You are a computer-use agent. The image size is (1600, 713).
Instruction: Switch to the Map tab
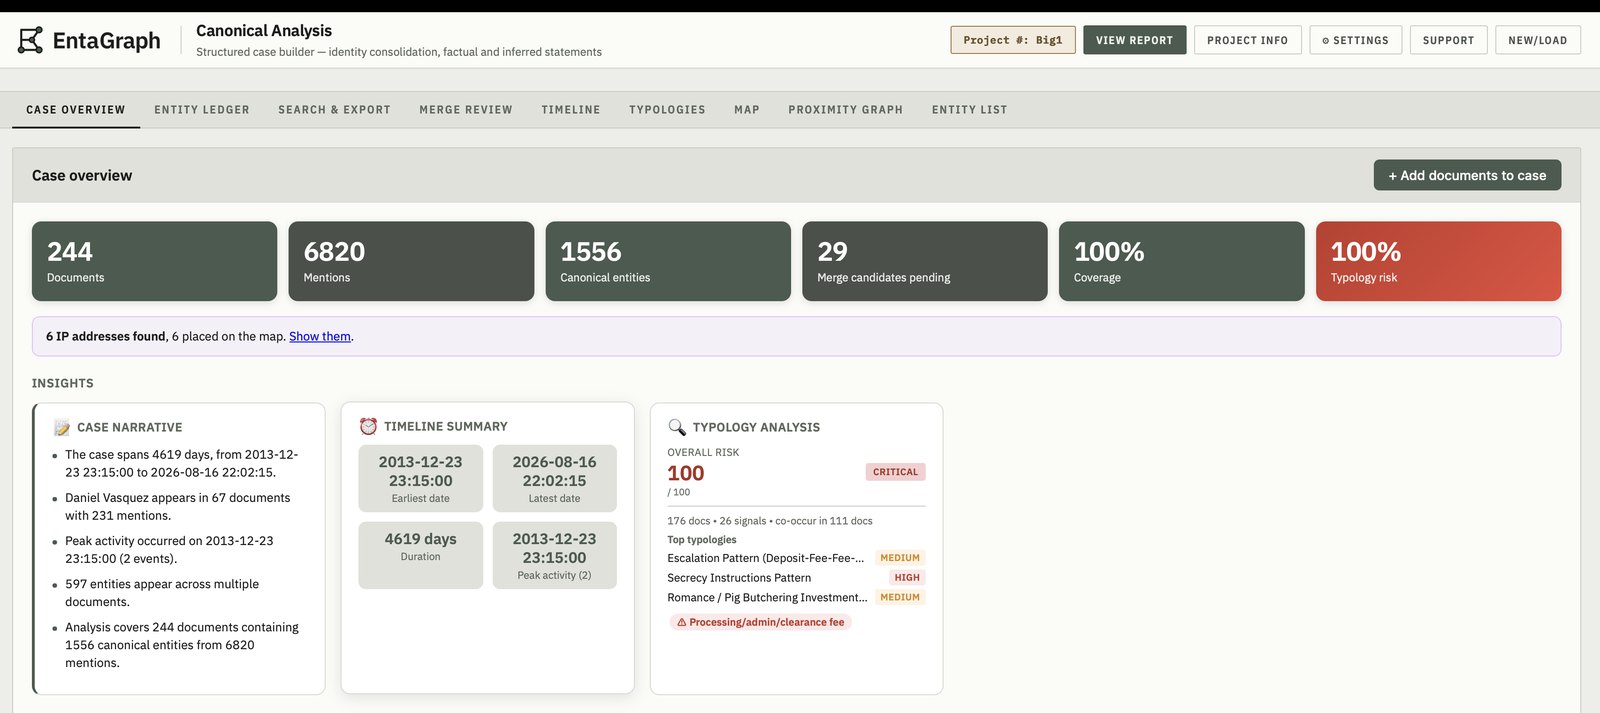click(x=747, y=110)
